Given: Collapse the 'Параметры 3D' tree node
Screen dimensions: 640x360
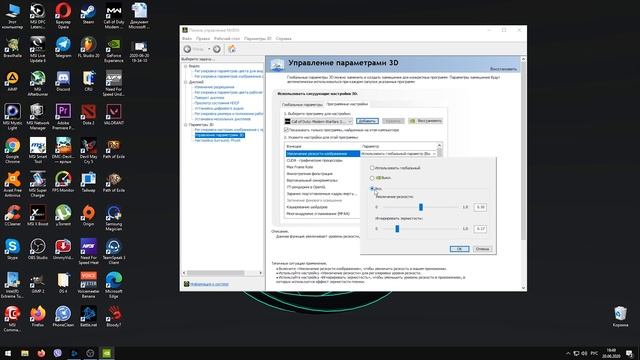Looking at the screenshot, I should 186,124.
